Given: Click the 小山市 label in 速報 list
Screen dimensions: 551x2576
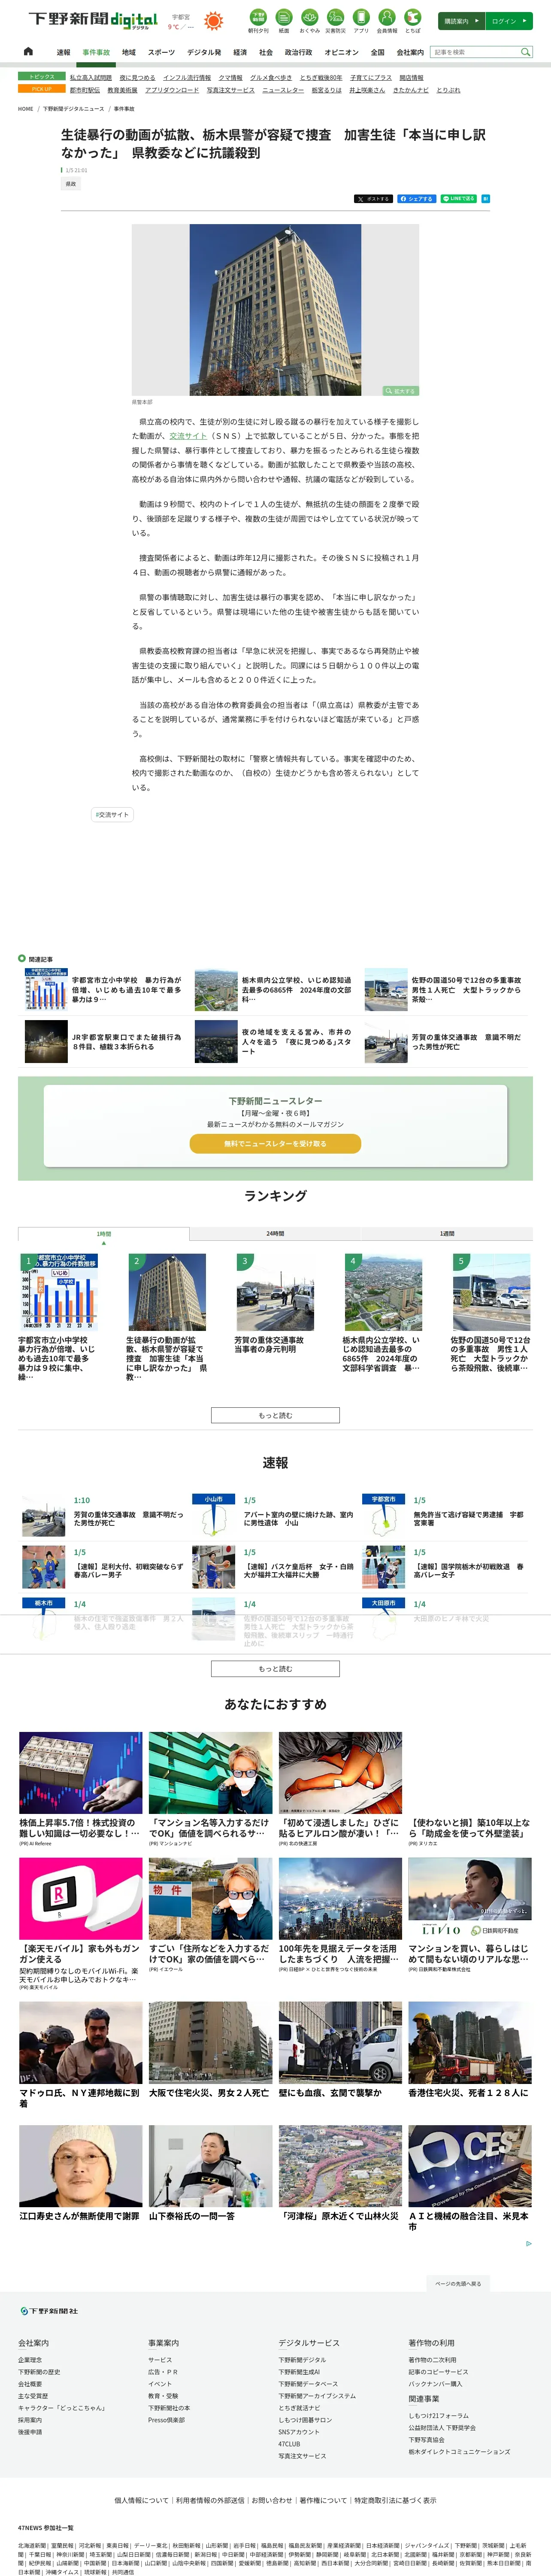Looking at the screenshot, I should pyautogui.click(x=213, y=1499).
